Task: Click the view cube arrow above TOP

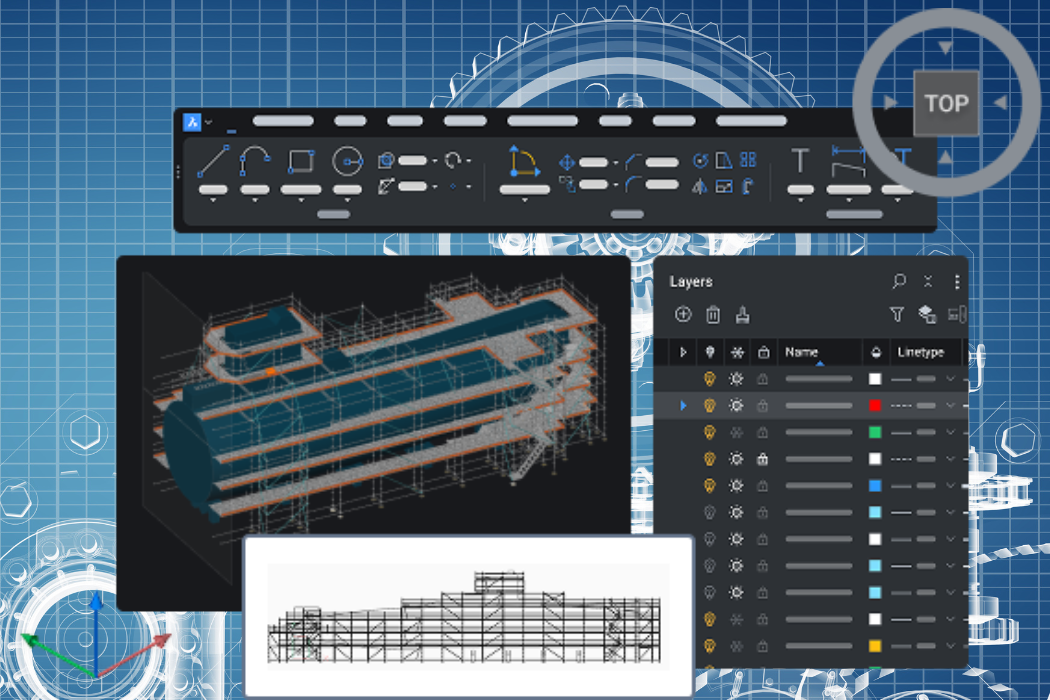Action: click(945, 47)
